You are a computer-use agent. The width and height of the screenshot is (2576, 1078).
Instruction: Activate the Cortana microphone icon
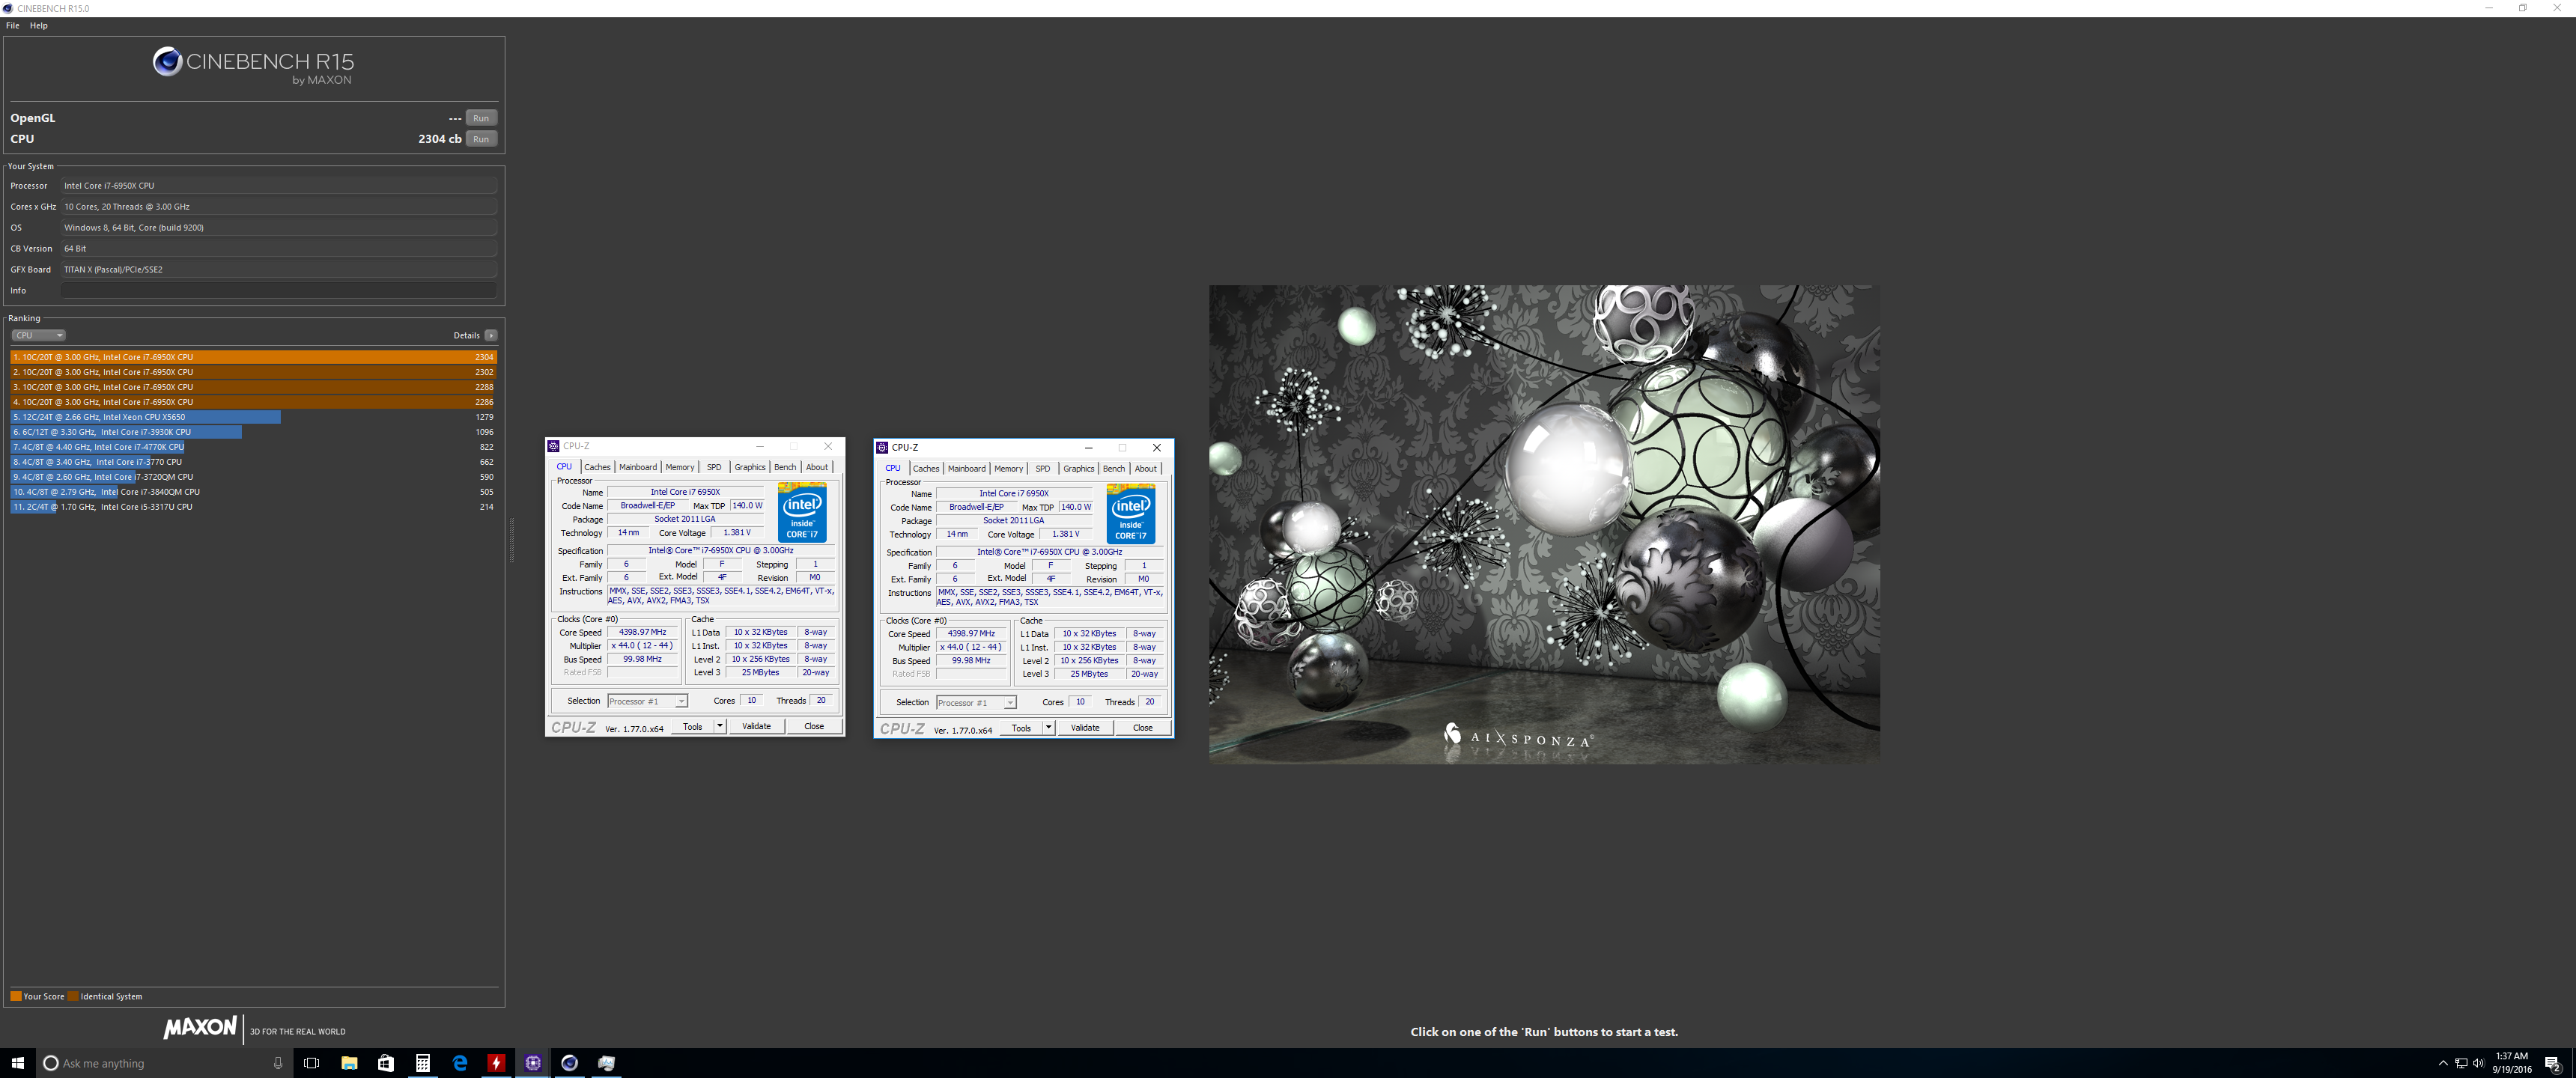[x=278, y=1063]
